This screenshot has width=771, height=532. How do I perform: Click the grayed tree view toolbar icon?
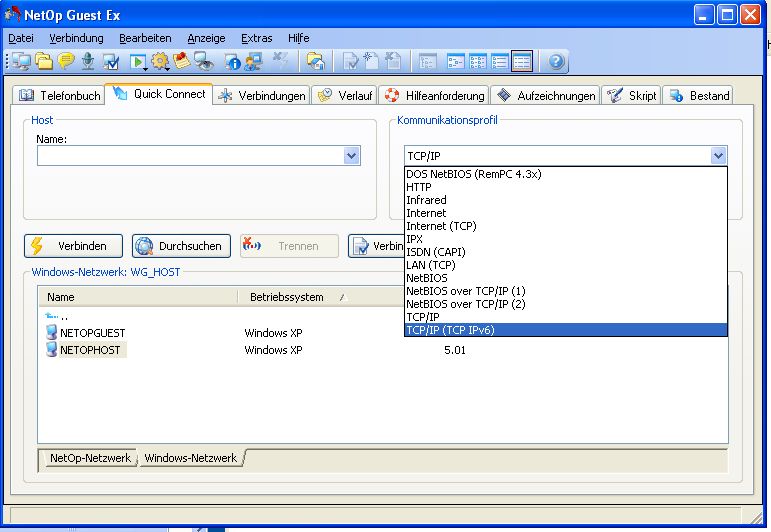[x=428, y=61]
